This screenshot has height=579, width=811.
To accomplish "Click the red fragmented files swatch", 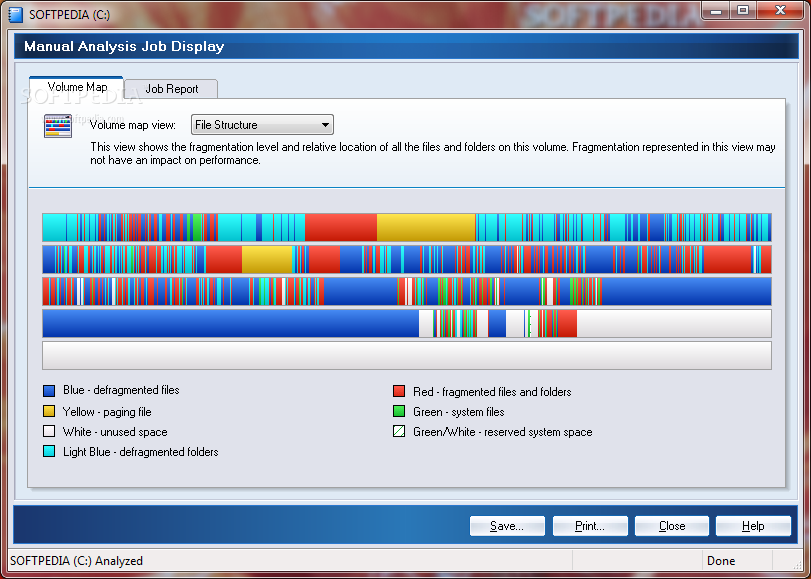I will (399, 391).
